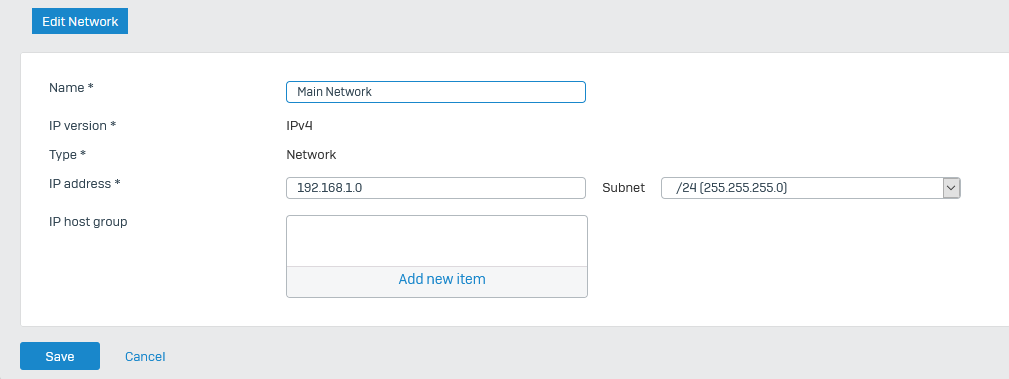This screenshot has width=1009, height=379.
Task: Click the IP host group label
Action: coord(88,222)
